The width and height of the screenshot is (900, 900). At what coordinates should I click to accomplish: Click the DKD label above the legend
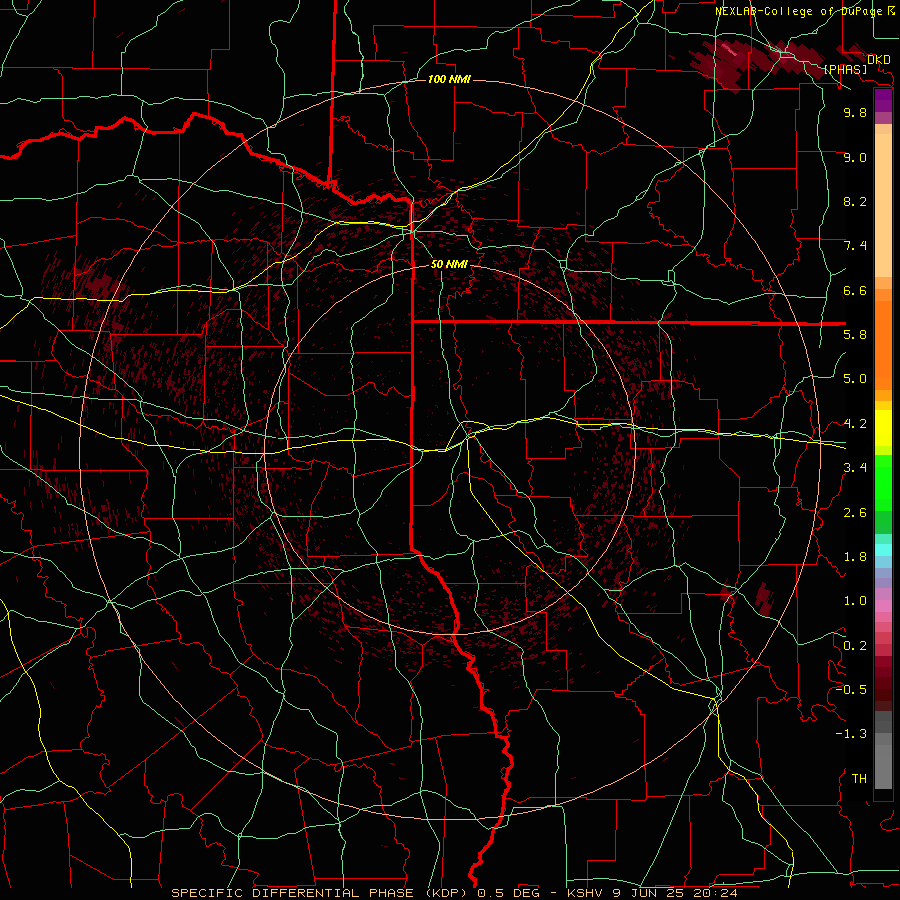(878, 60)
